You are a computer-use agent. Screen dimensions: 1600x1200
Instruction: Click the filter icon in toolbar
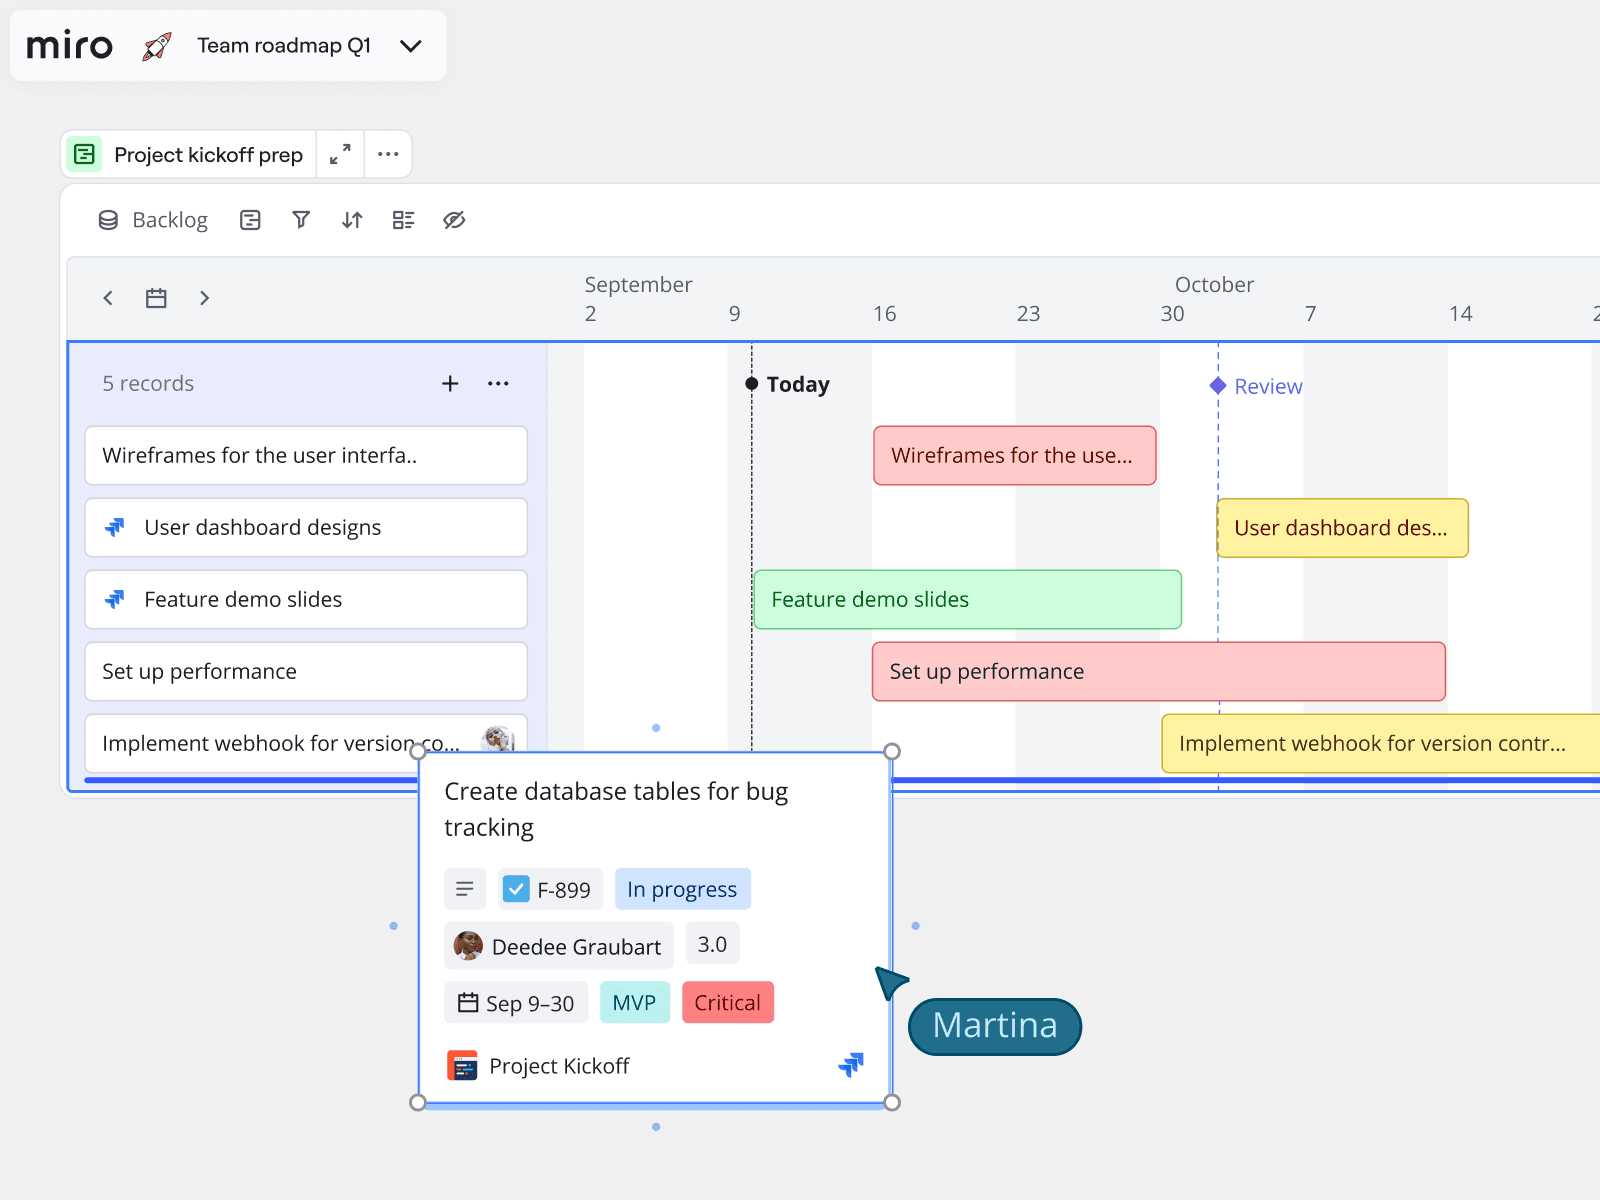[x=301, y=220]
